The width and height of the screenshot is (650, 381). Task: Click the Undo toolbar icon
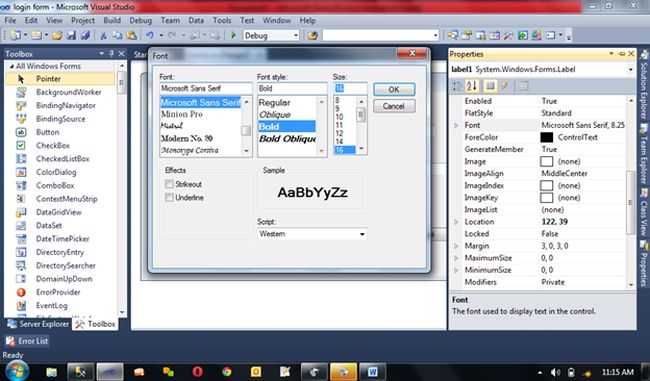click(150, 36)
